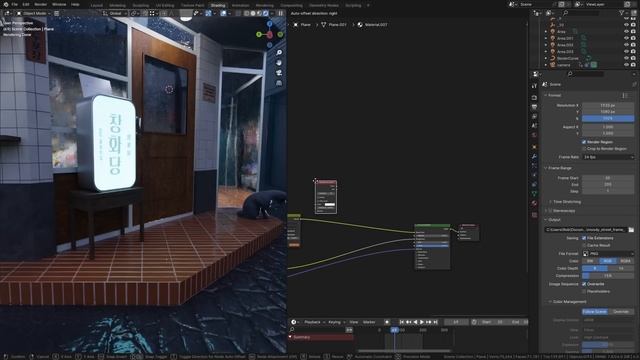Enable the Cache Result checkbox
The image size is (640, 360).
[584, 245]
